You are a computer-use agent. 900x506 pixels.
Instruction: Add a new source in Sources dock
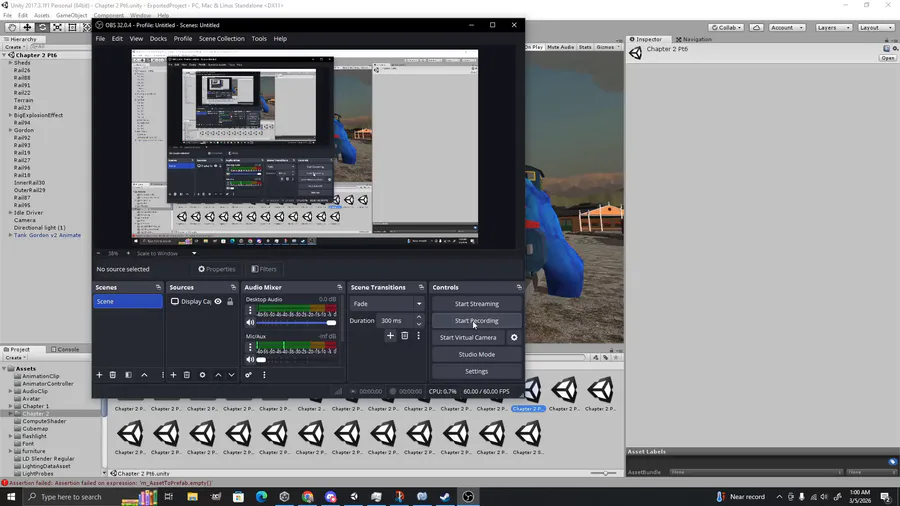tap(173, 375)
